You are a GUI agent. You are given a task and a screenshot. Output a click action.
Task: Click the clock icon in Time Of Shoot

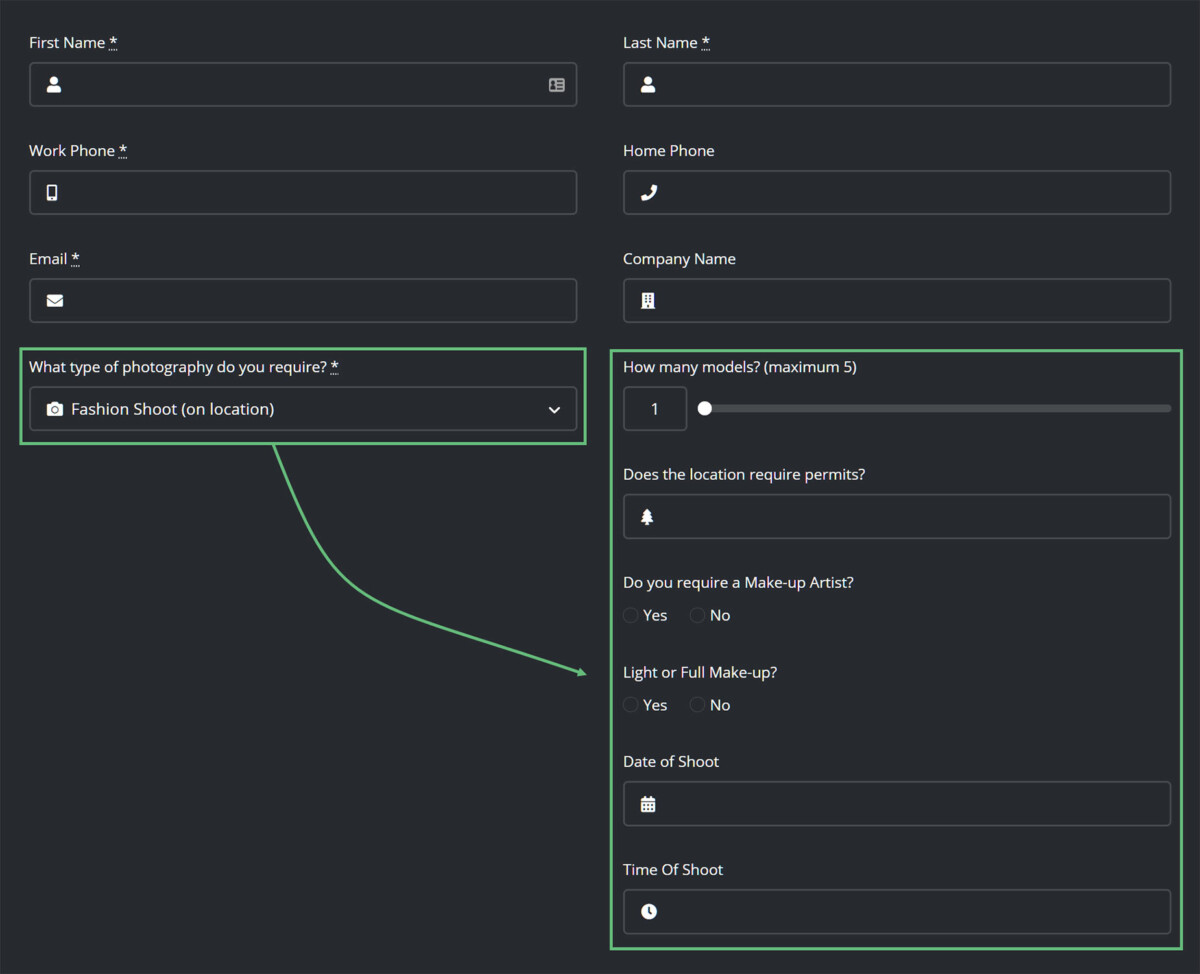(649, 912)
